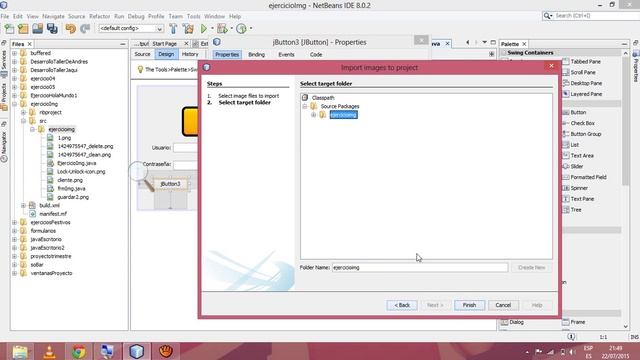Click the New Project toolbar icon
This screenshot has width=640, height=360.
pos(23,29)
